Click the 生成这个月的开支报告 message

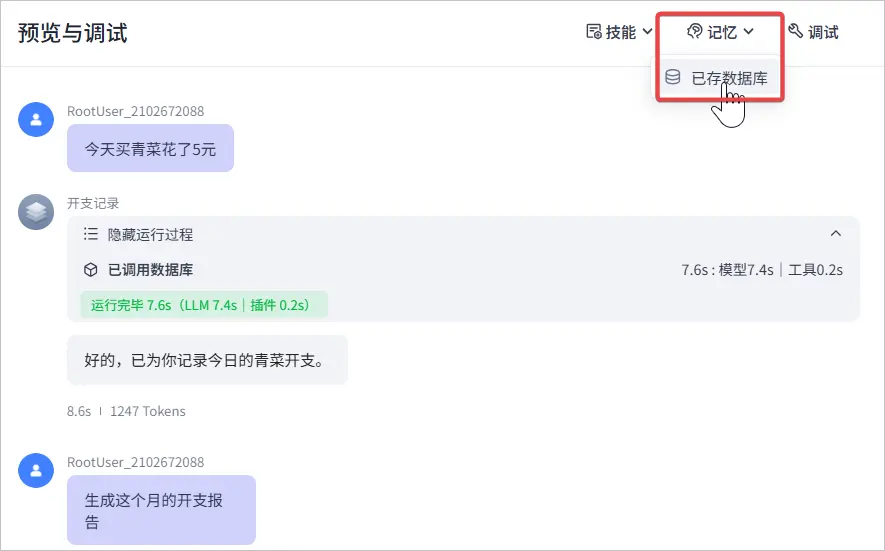161,510
